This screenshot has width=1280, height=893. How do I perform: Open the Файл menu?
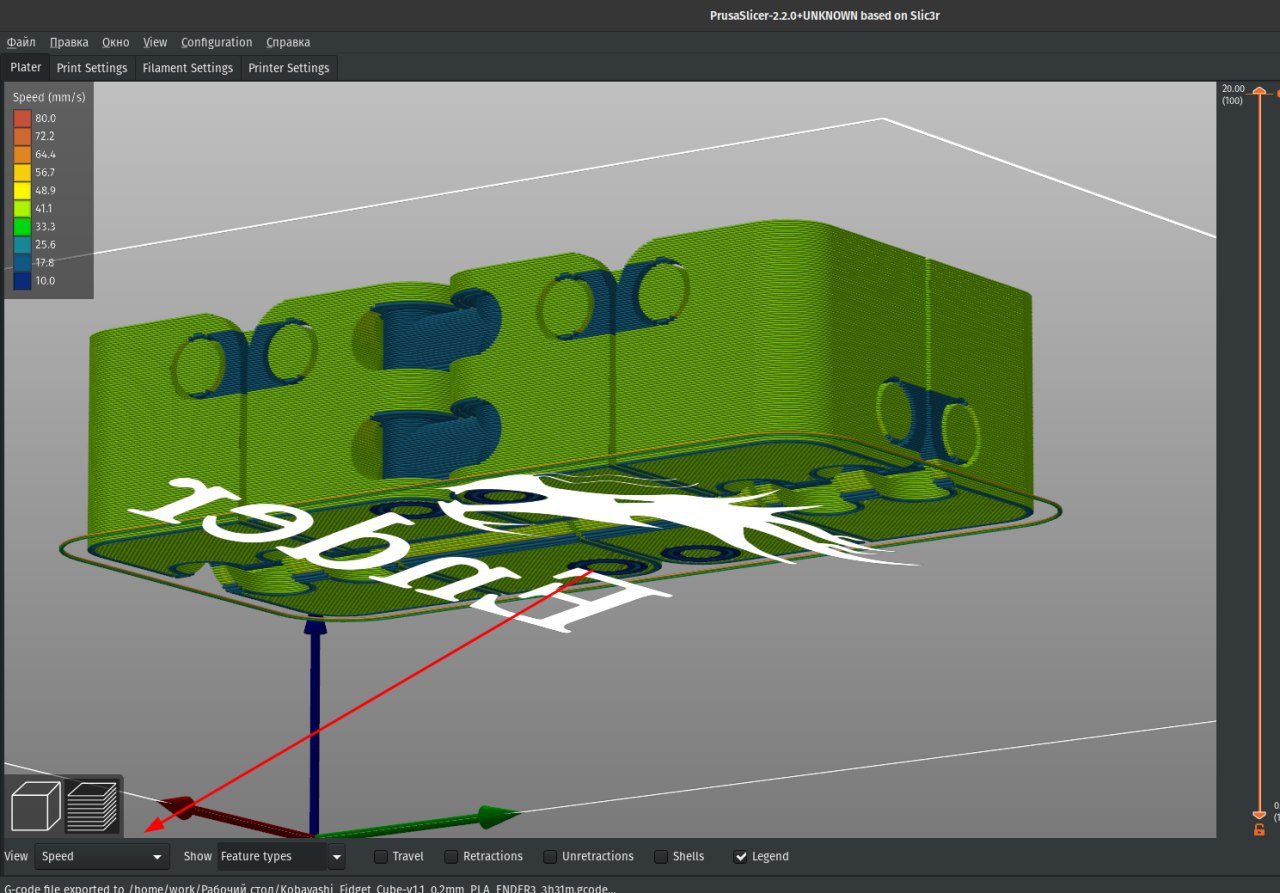tap(21, 42)
